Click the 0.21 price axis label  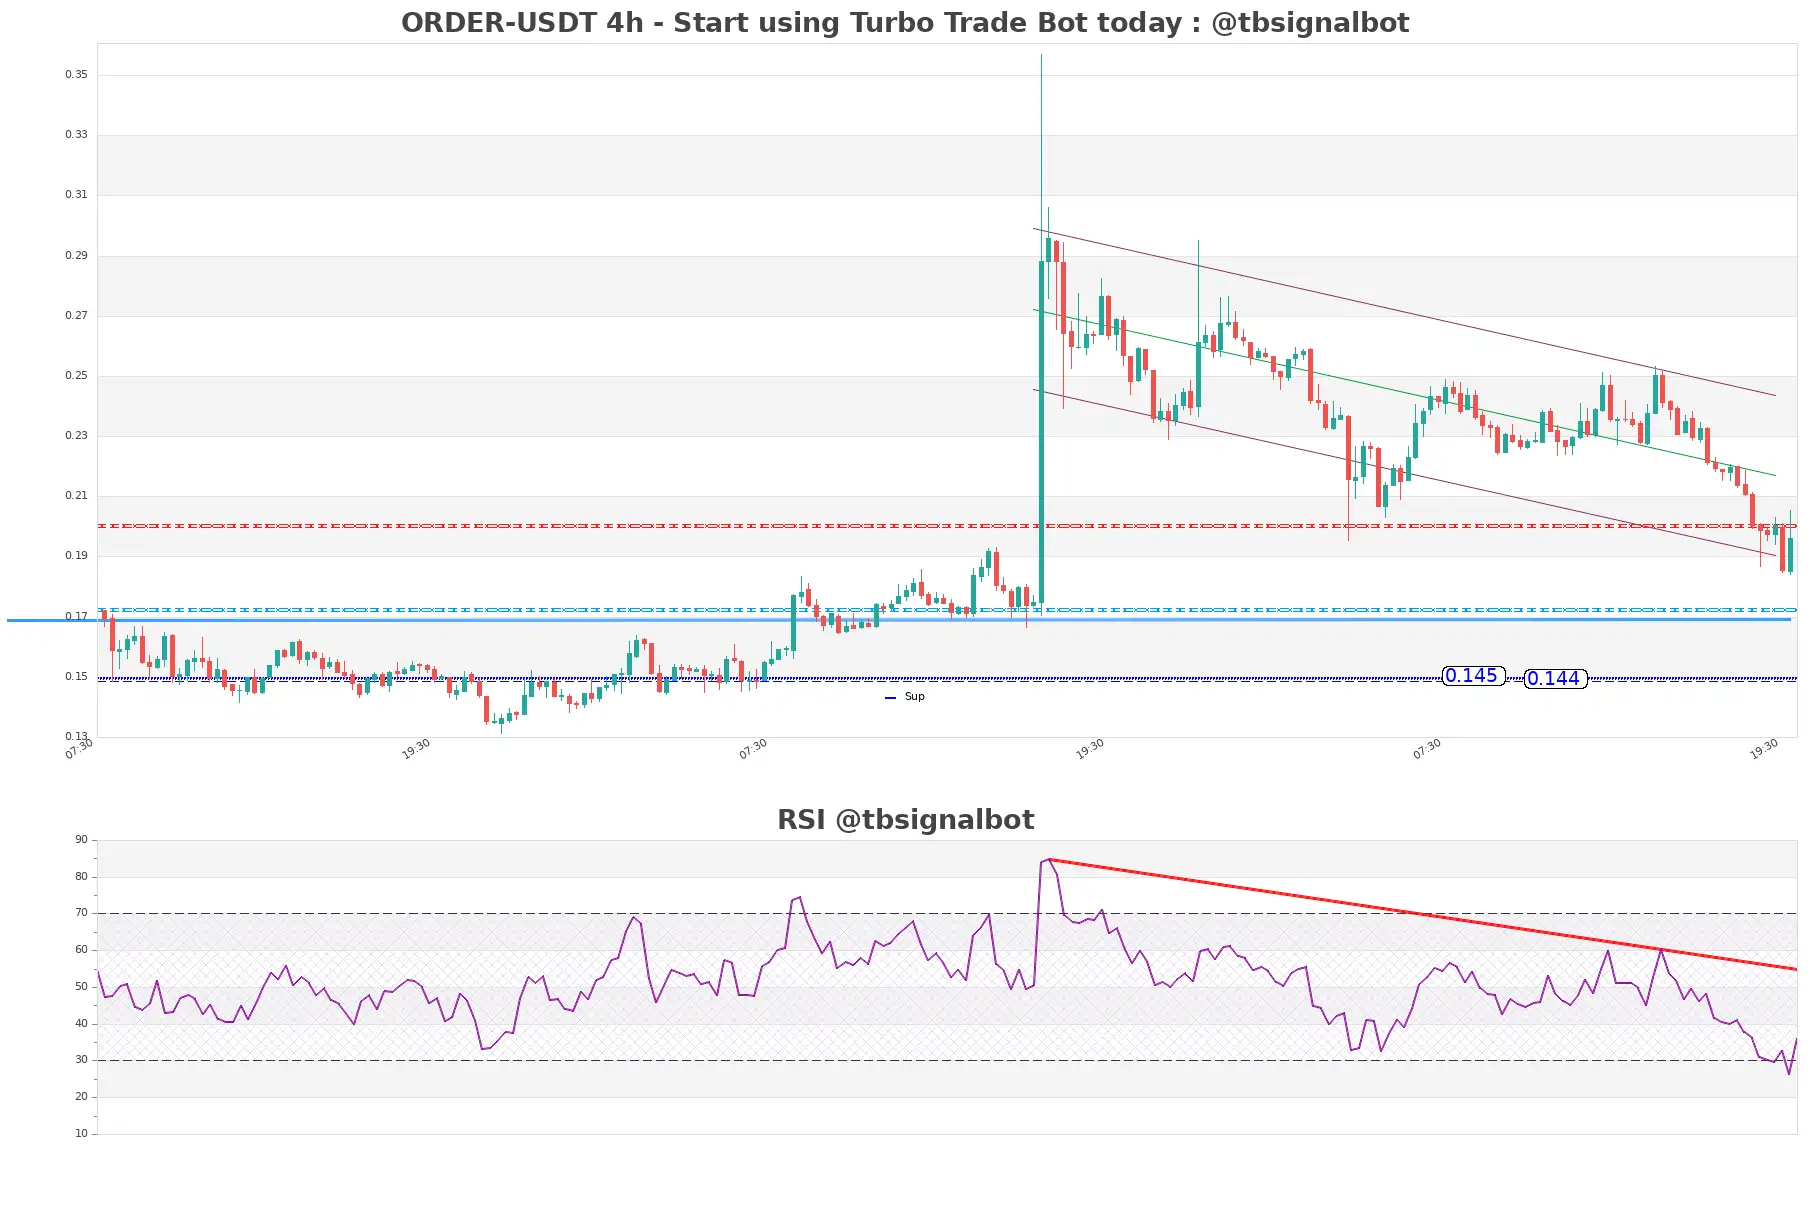click(x=76, y=495)
